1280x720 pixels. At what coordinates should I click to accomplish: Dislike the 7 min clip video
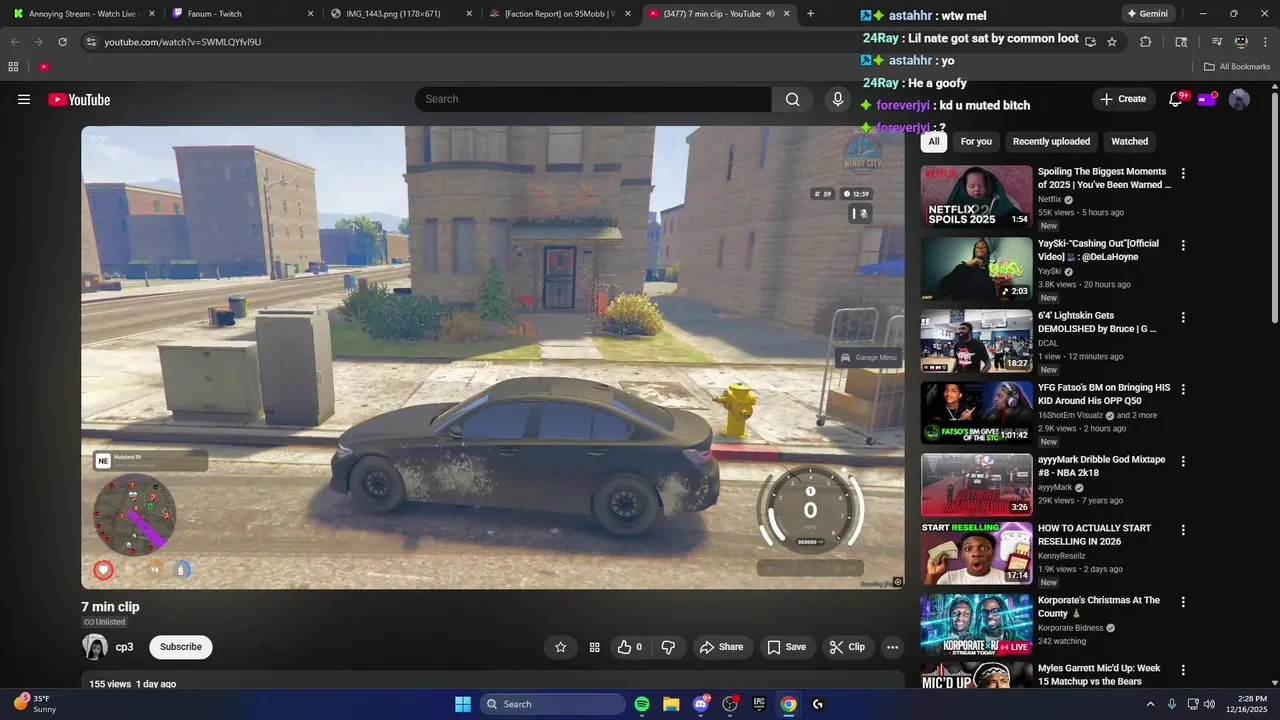coord(668,647)
